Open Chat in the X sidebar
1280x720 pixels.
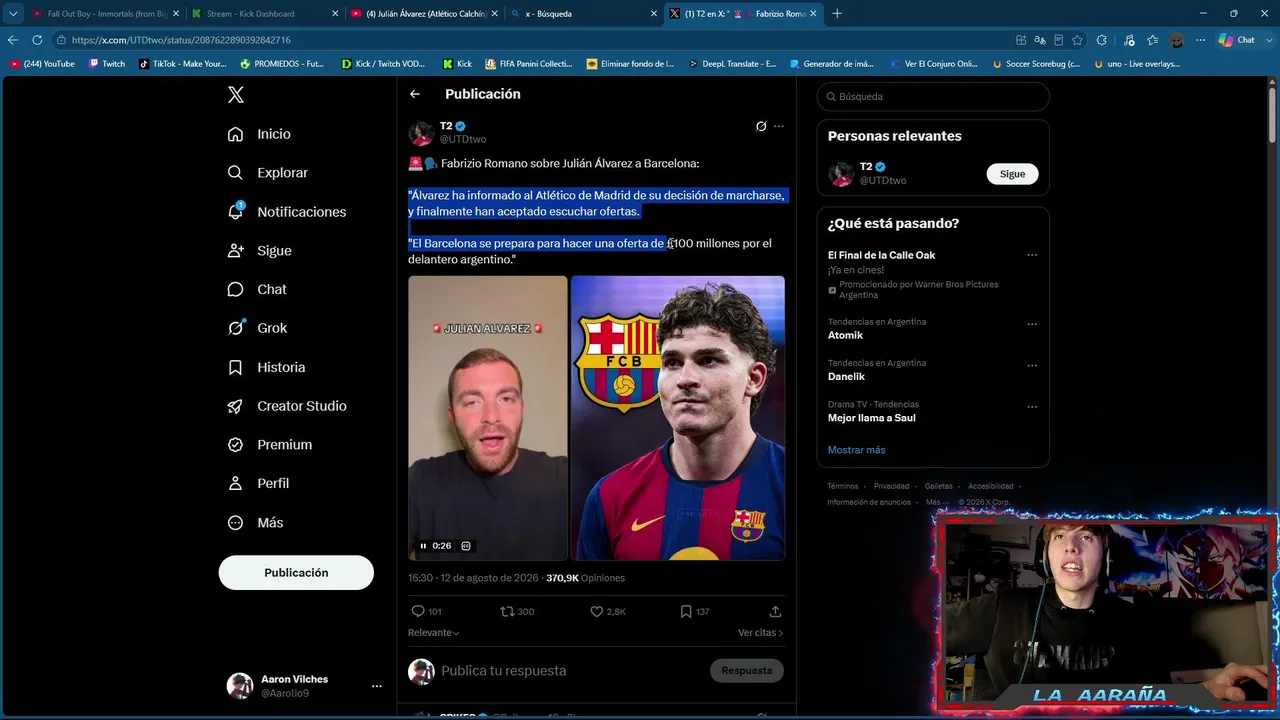pyautogui.click(x=257, y=289)
